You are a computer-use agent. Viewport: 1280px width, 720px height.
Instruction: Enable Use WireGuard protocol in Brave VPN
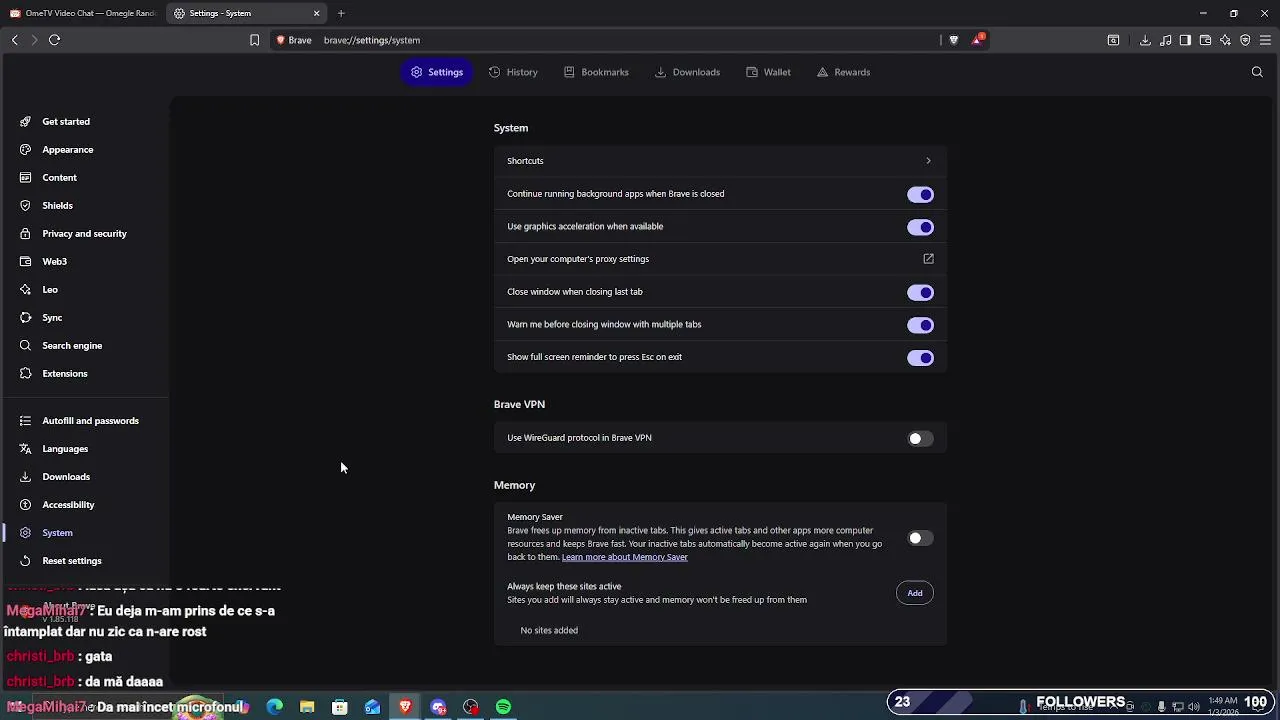point(920,438)
